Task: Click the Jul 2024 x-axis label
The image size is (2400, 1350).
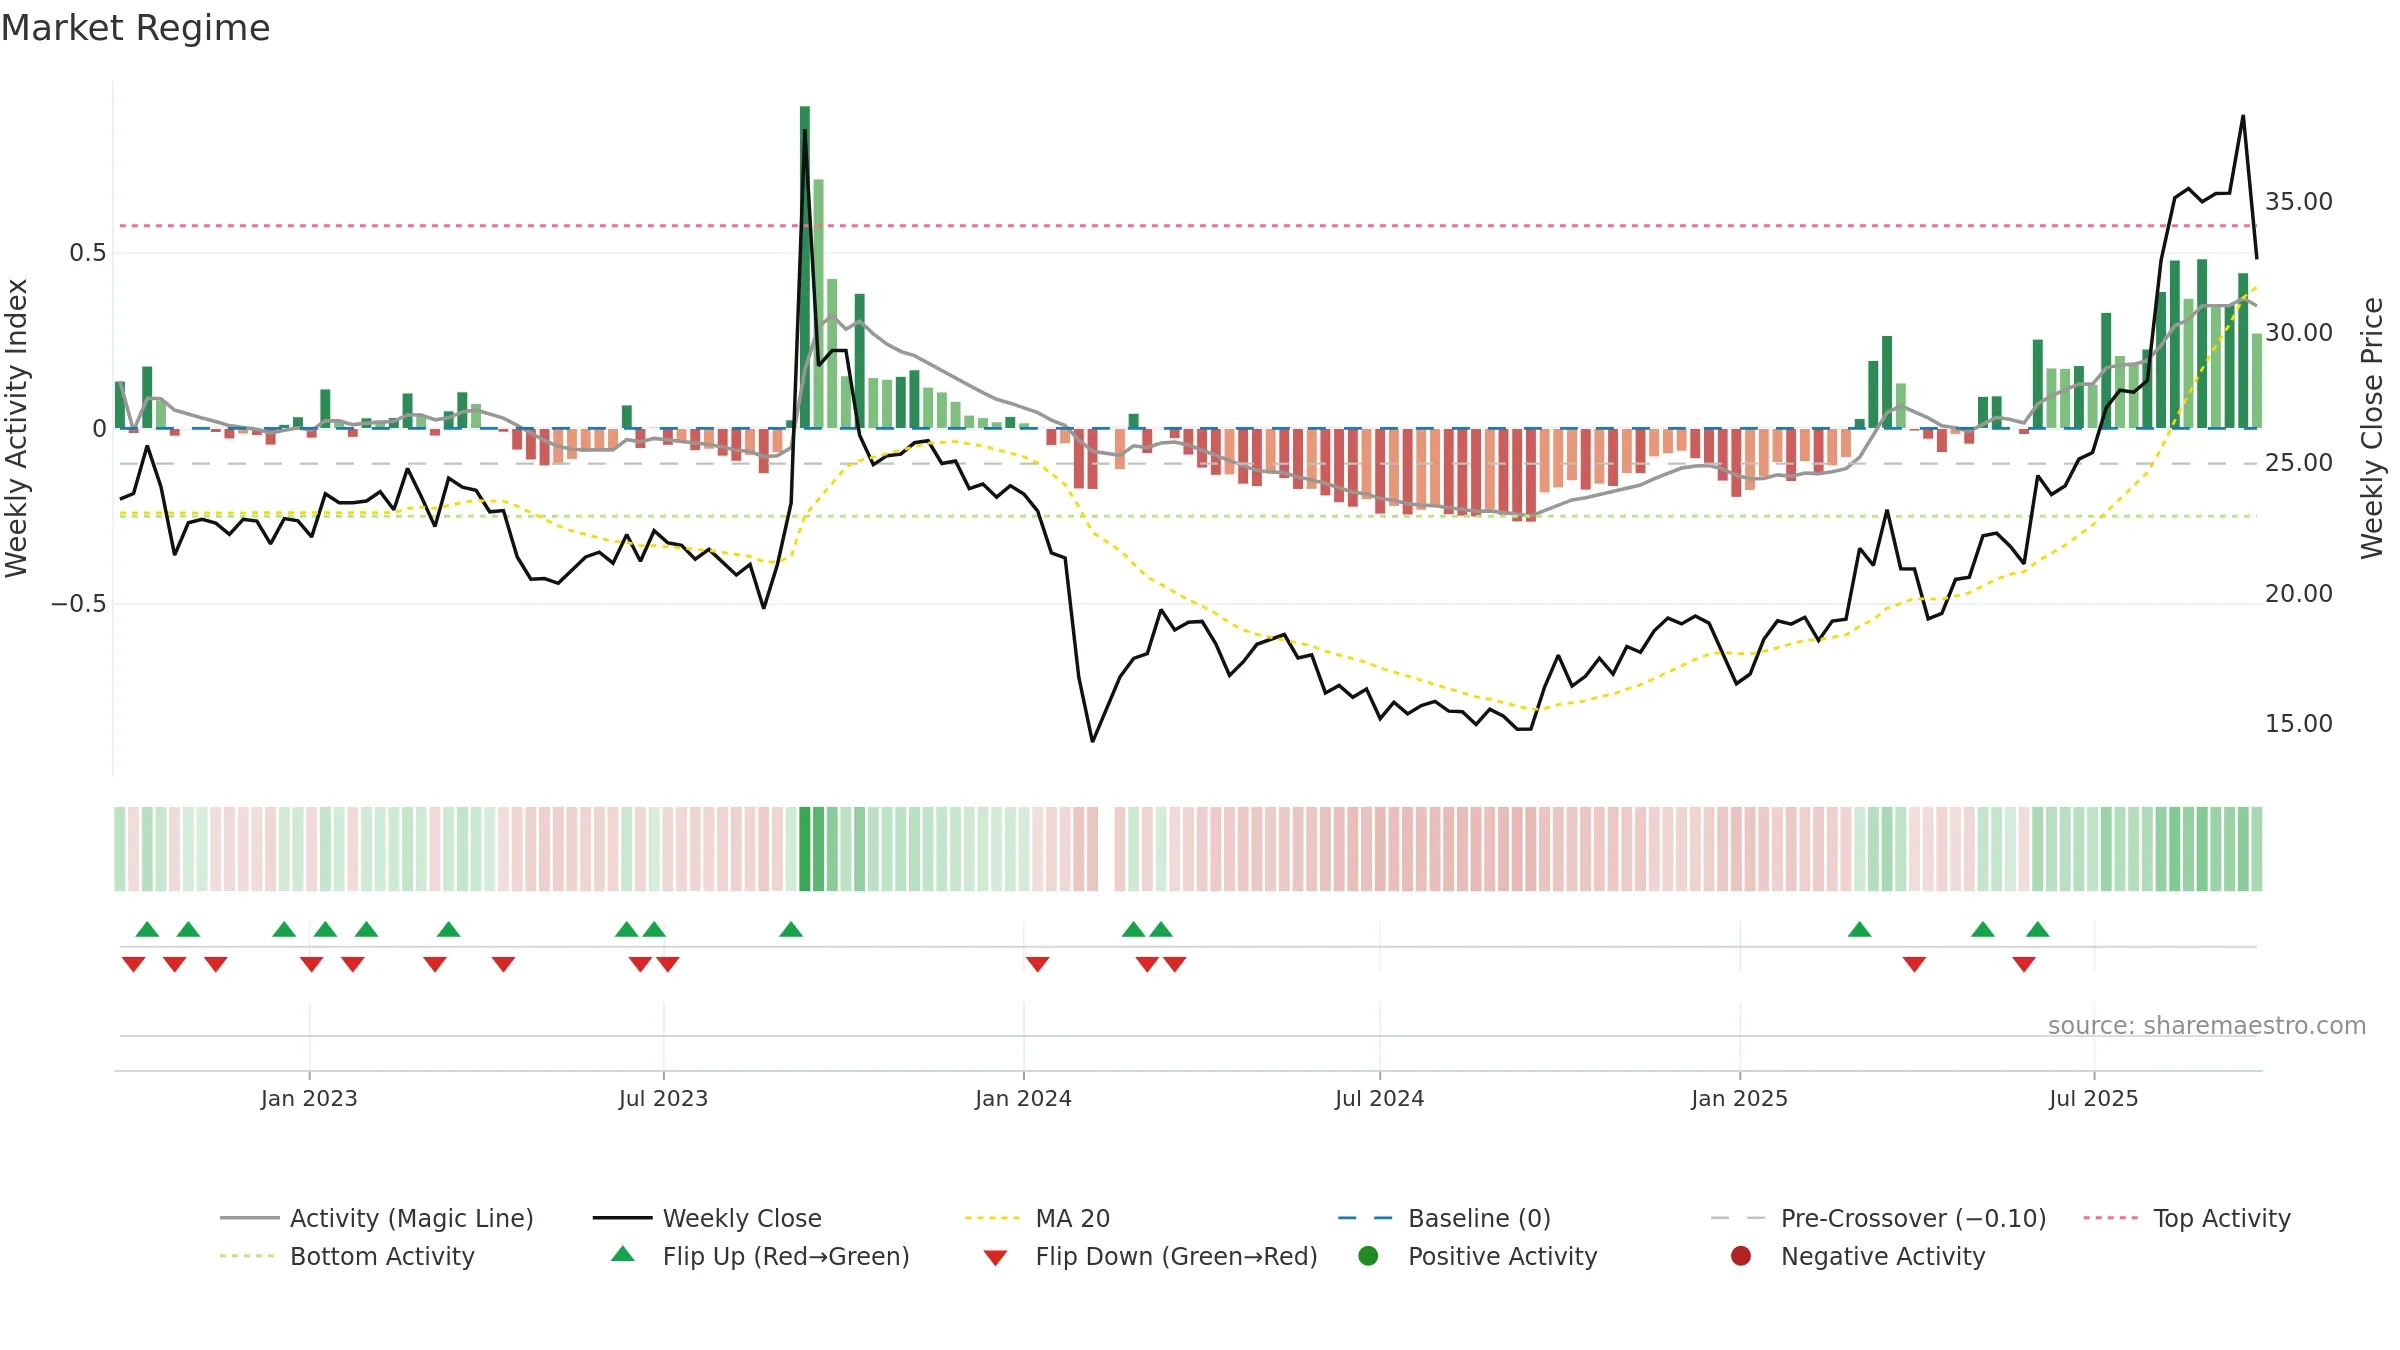Action: tap(1379, 1098)
